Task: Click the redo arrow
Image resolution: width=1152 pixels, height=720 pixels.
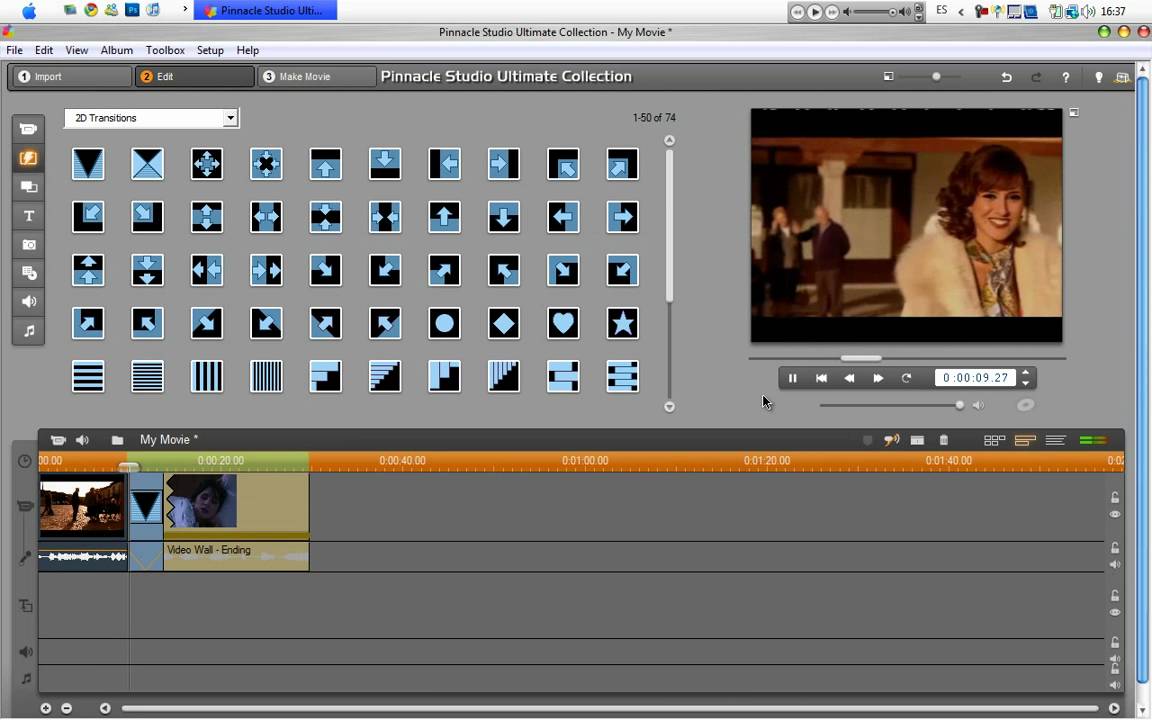Action: pos(1036,77)
